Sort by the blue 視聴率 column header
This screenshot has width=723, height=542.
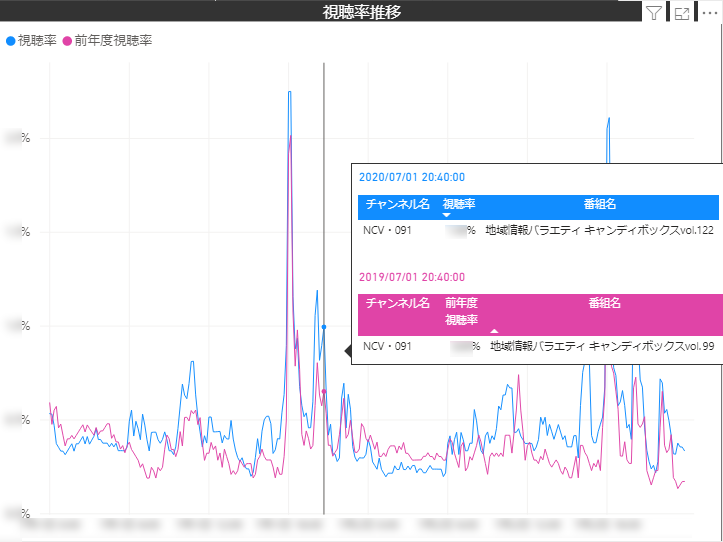coord(459,204)
